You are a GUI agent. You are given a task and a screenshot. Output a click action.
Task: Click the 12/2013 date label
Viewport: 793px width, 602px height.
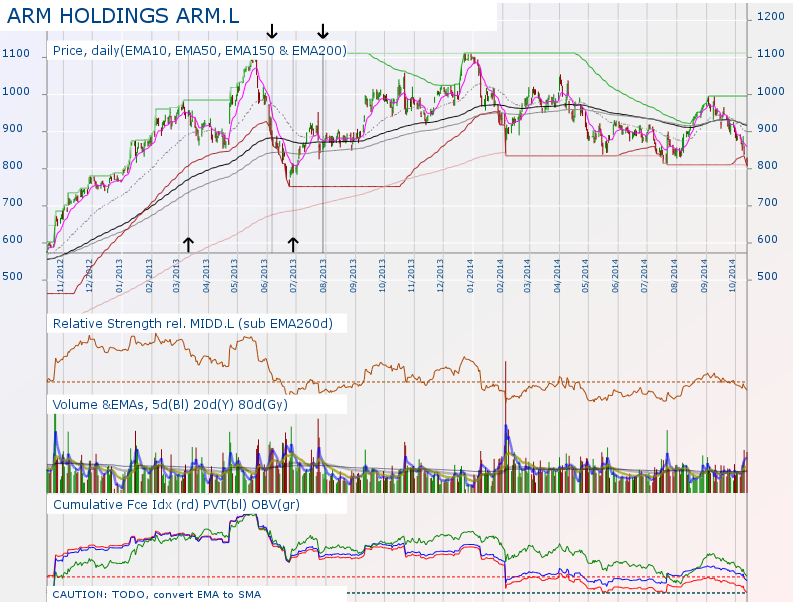(440, 276)
